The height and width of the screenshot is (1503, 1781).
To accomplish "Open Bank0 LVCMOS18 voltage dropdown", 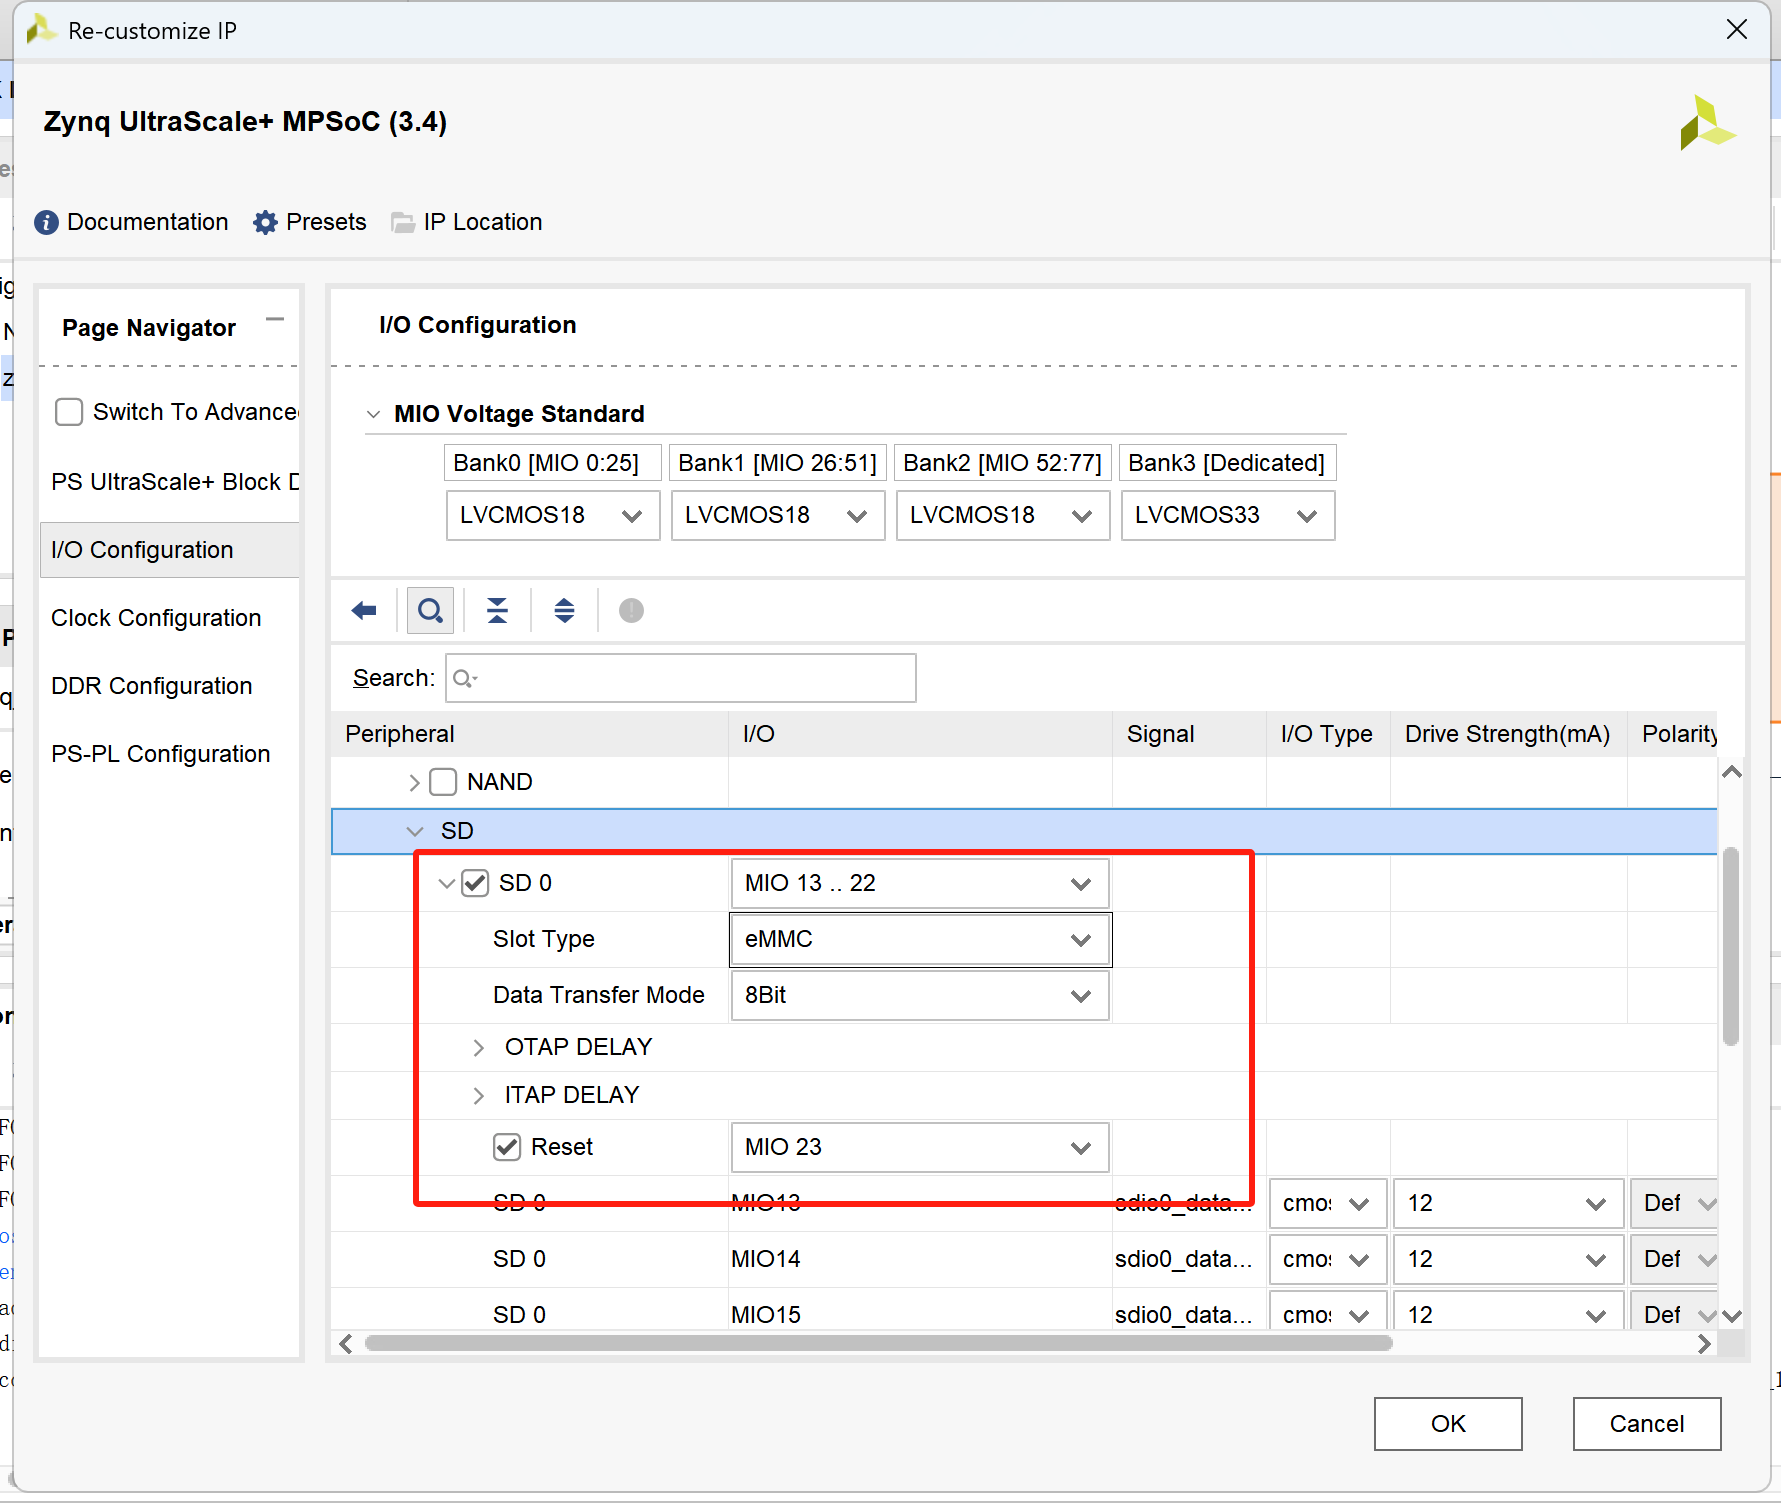I will (x=553, y=515).
